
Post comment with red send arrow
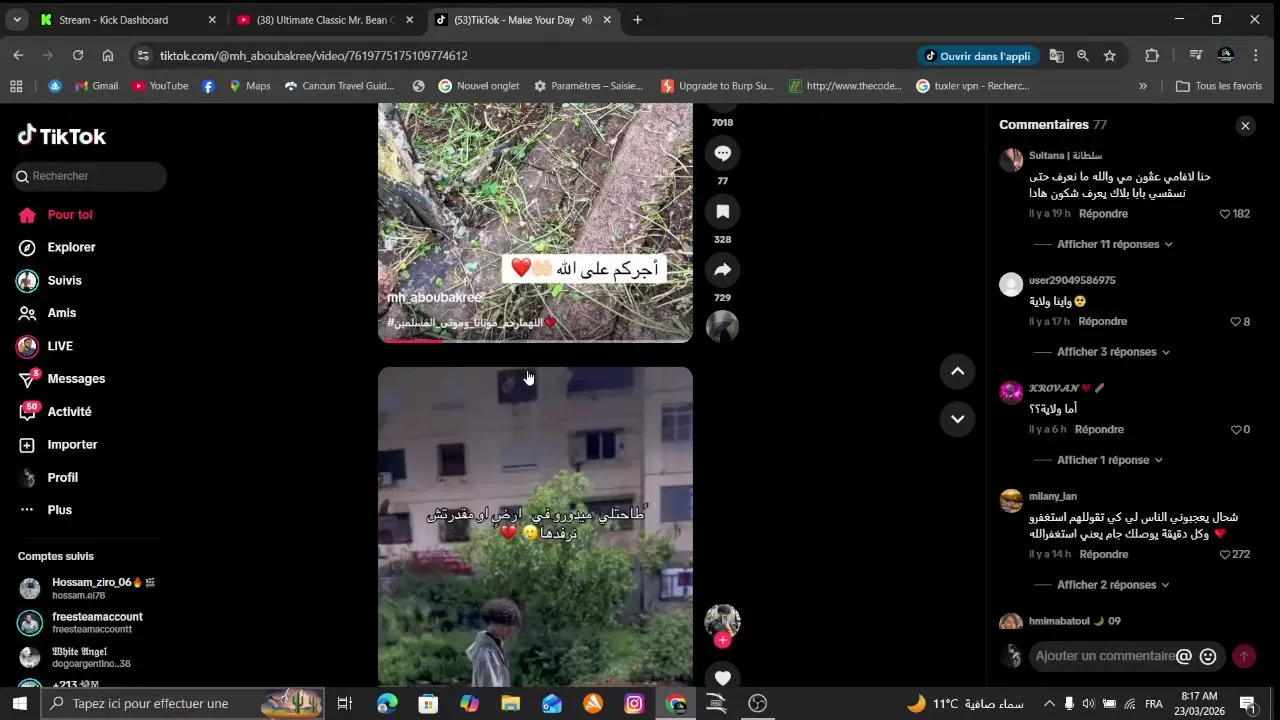point(1243,656)
